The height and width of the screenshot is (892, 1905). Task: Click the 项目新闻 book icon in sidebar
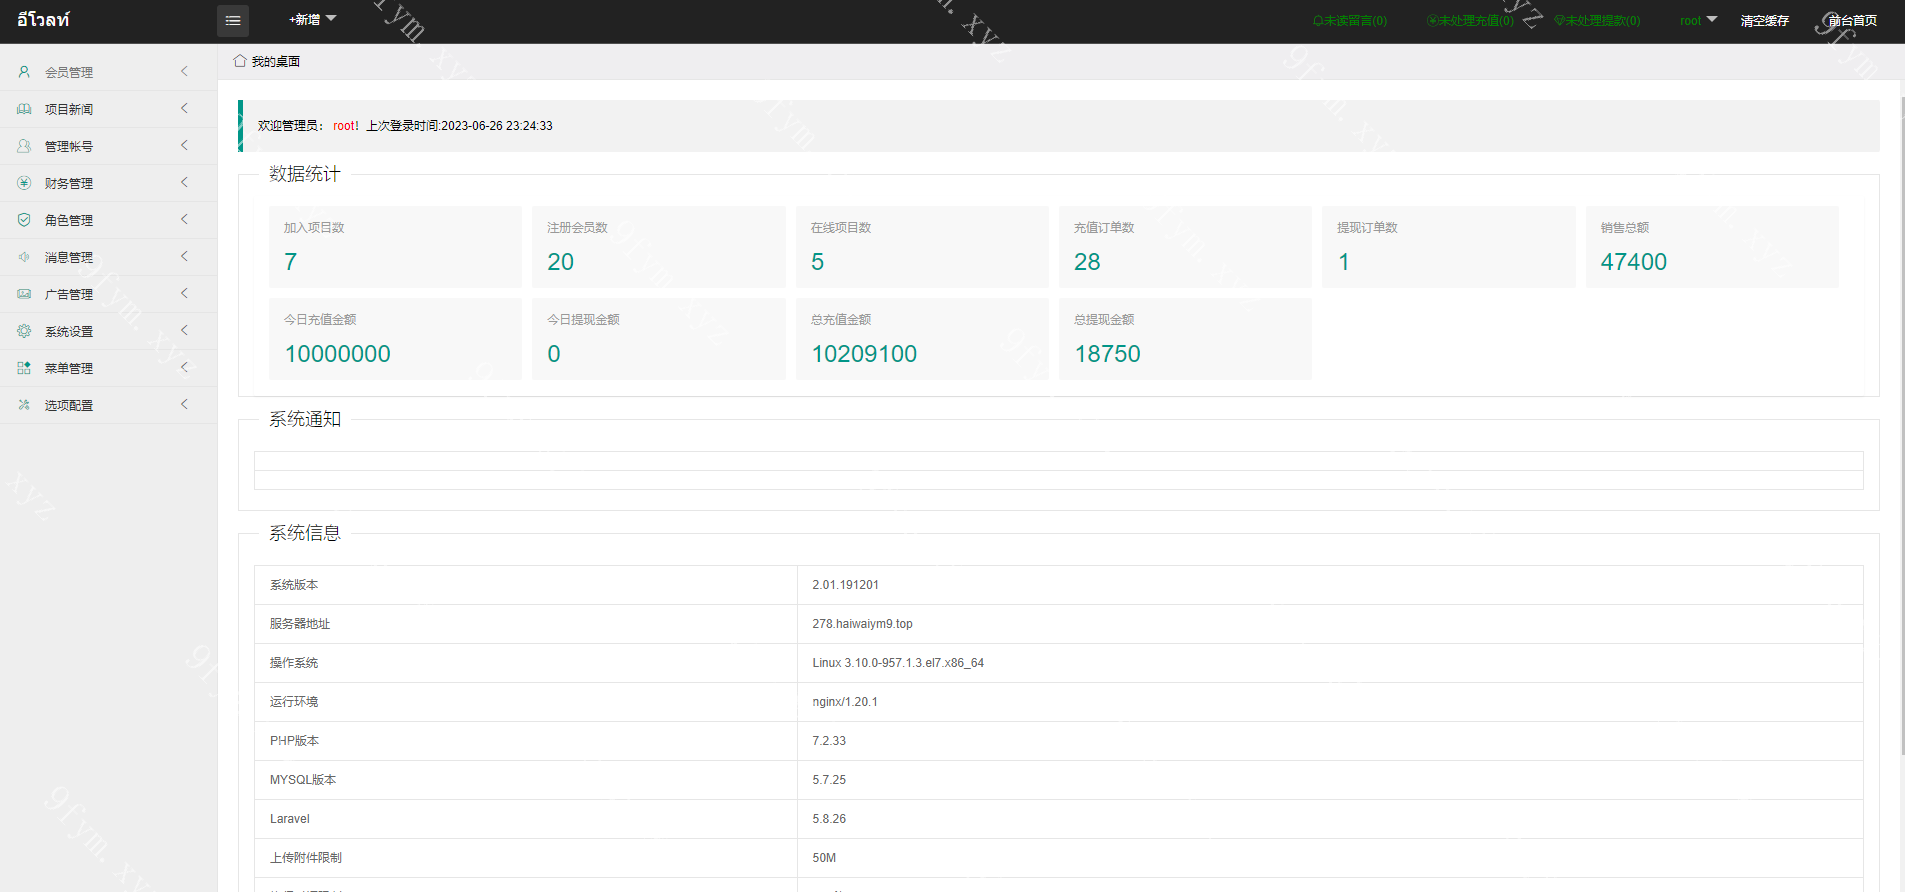(24, 109)
